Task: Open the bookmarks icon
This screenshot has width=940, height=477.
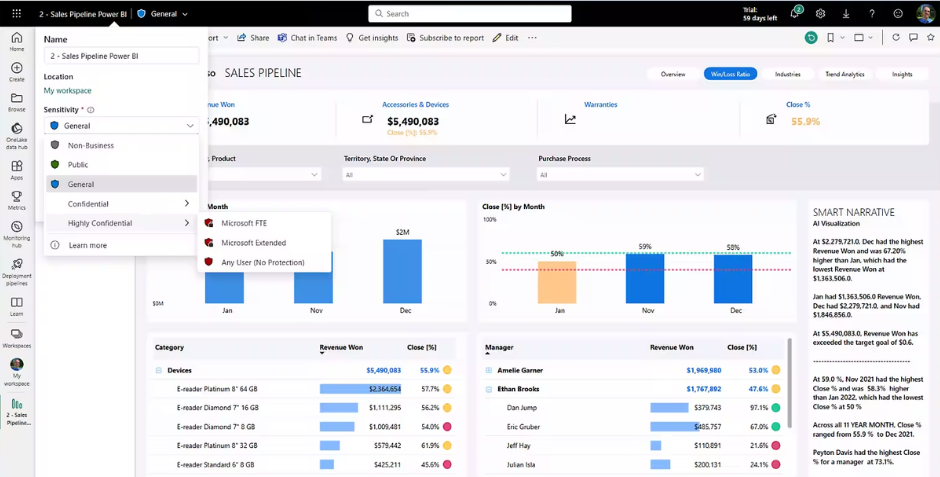Action: pyautogui.click(x=830, y=38)
